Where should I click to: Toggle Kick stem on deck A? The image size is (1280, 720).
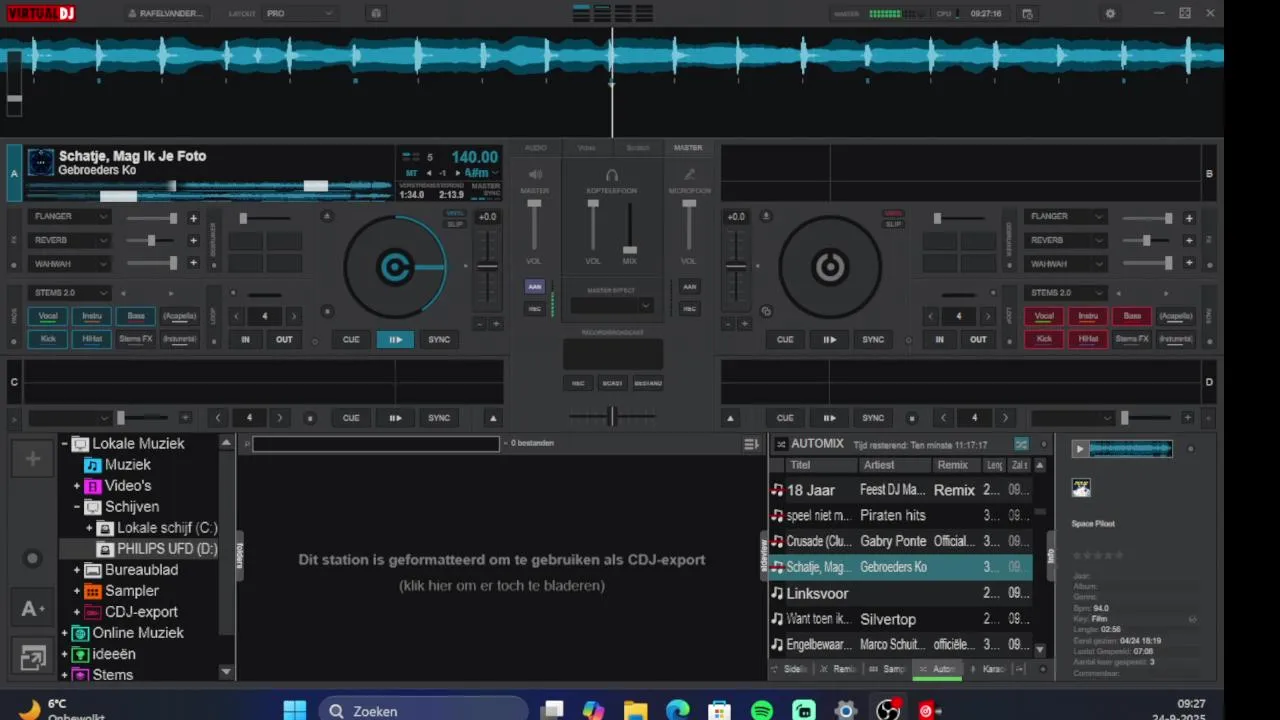click(x=48, y=339)
